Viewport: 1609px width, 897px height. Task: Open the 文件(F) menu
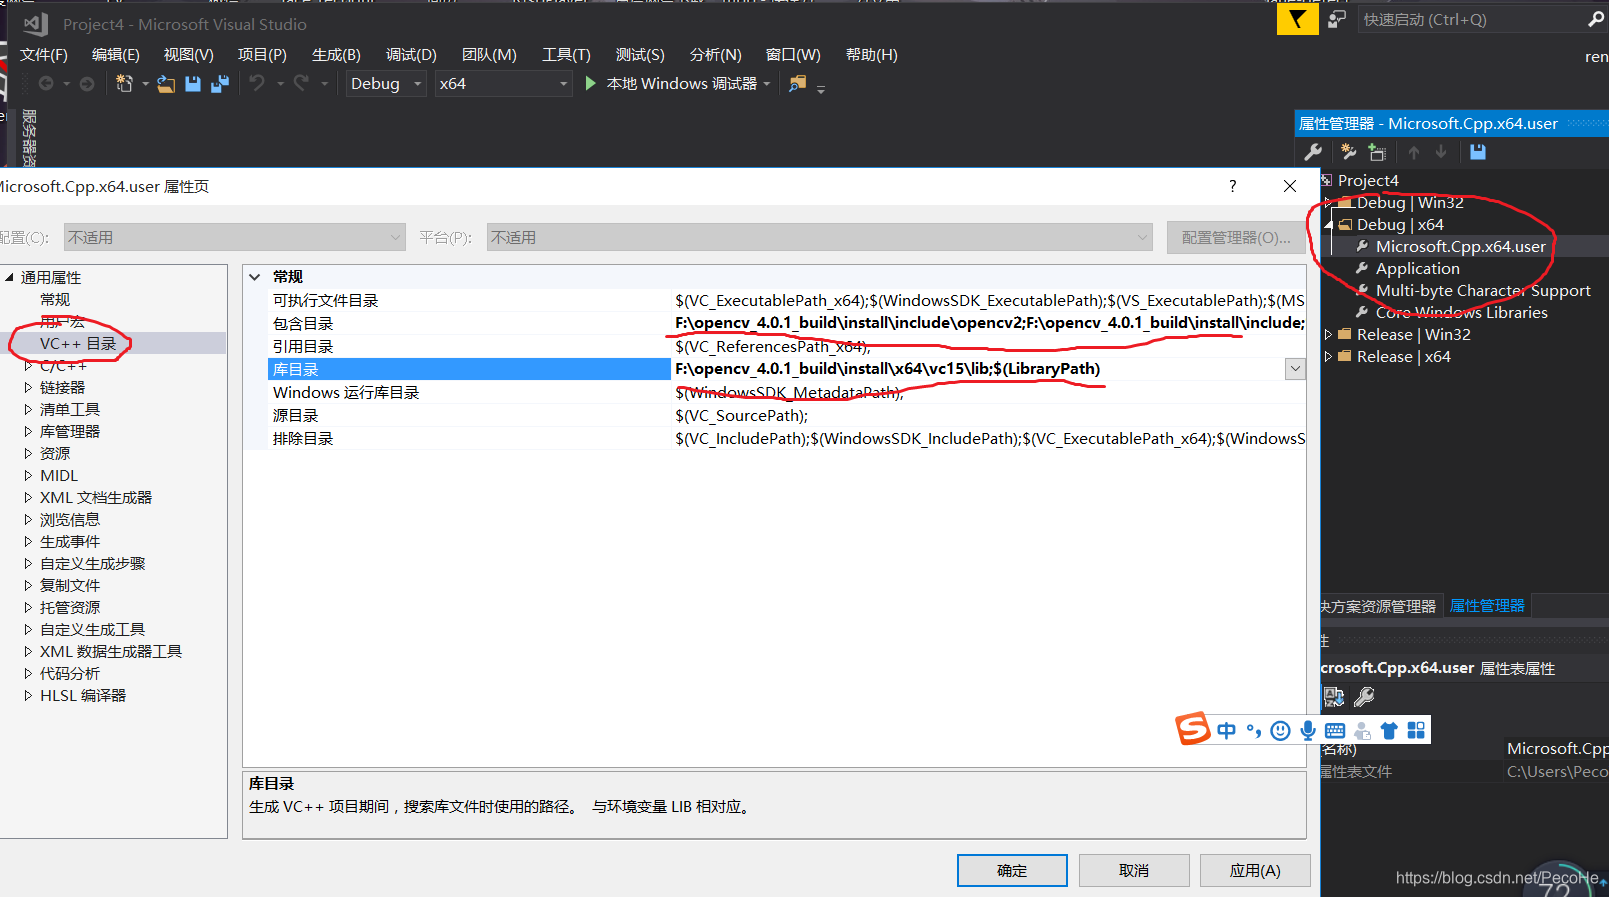[x=44, y=55]
